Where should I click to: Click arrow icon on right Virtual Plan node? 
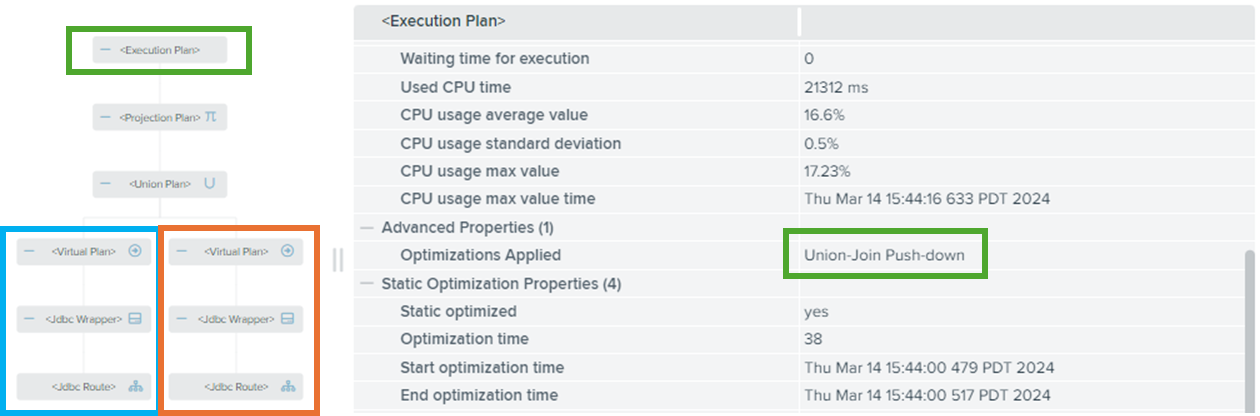point(287,251)
